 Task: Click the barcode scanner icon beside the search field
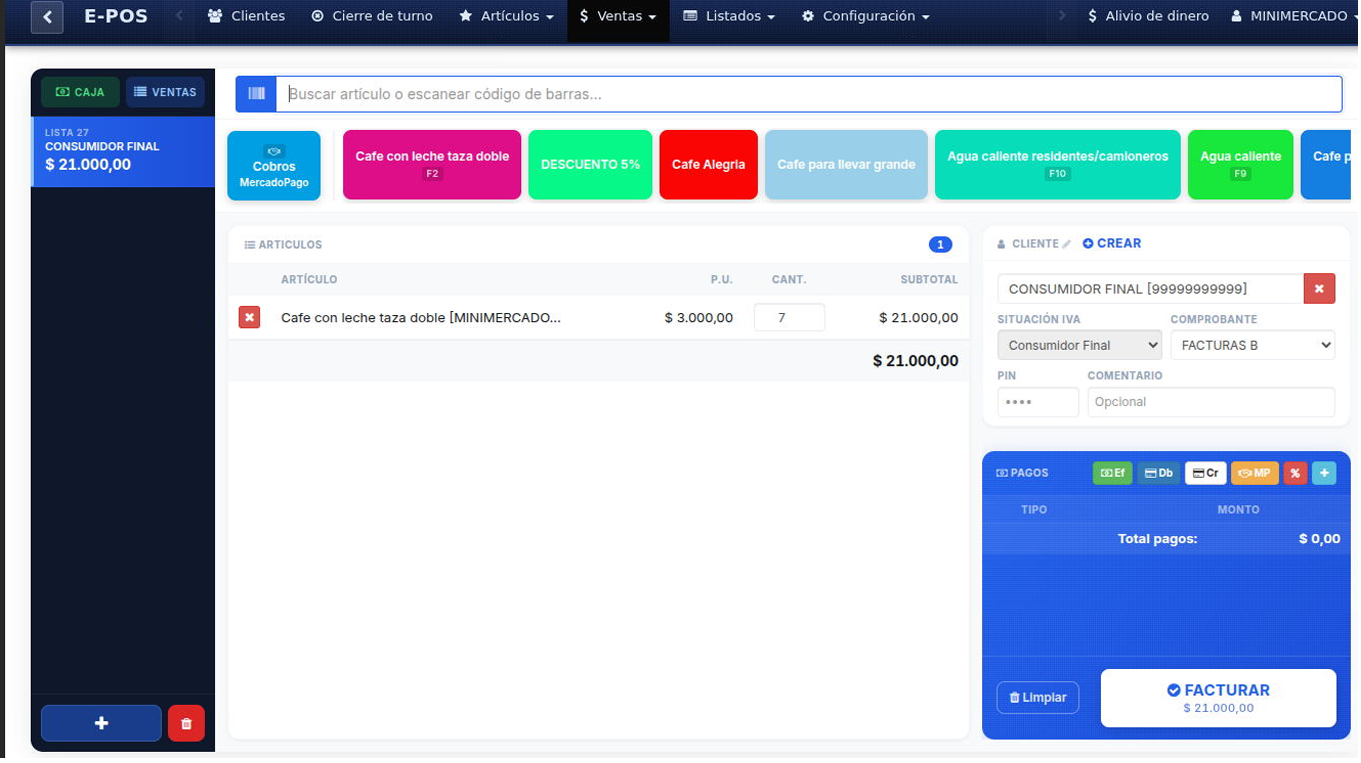coord(255,93)
